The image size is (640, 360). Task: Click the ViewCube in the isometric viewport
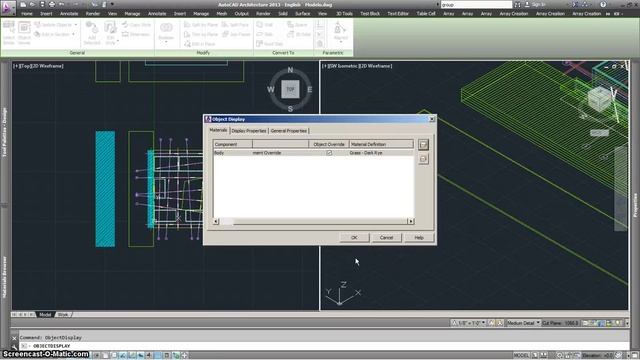[x=599, y=99]
